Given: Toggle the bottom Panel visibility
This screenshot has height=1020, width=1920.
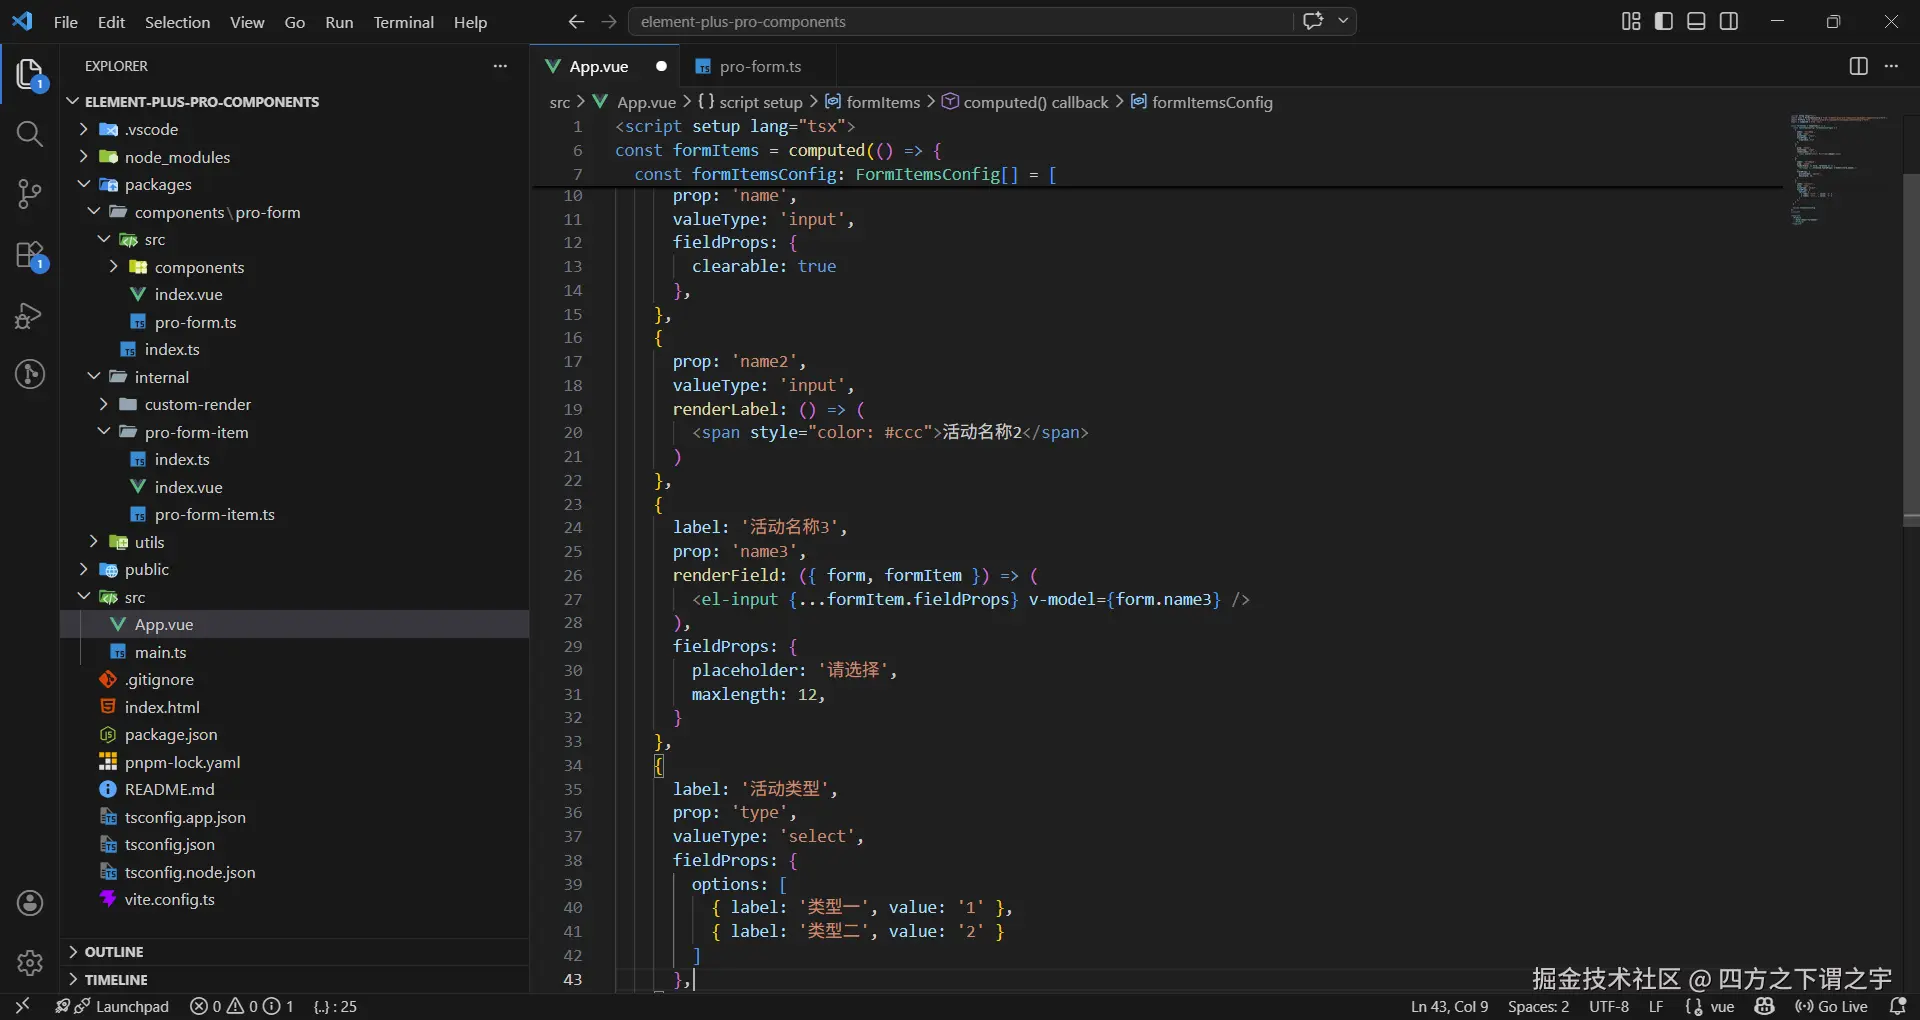Looking at the screenshot, I should point(1696,21).
